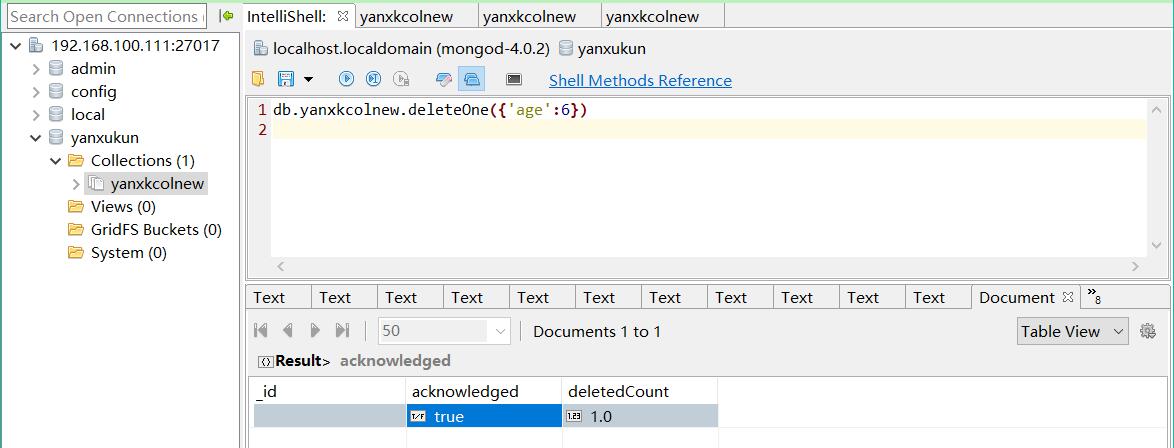The image size is (1174, 448).
Task: Click the config database icon
Action: [56, 91]
